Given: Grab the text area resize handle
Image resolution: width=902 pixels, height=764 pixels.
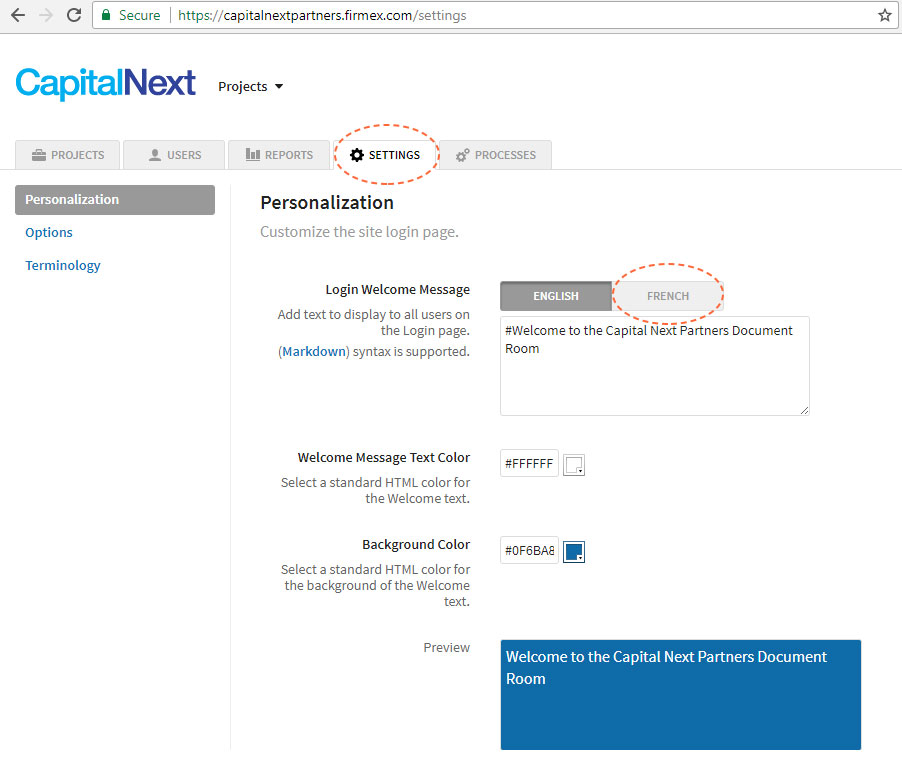Looking at the screenshot, I should tap(804, 410).
